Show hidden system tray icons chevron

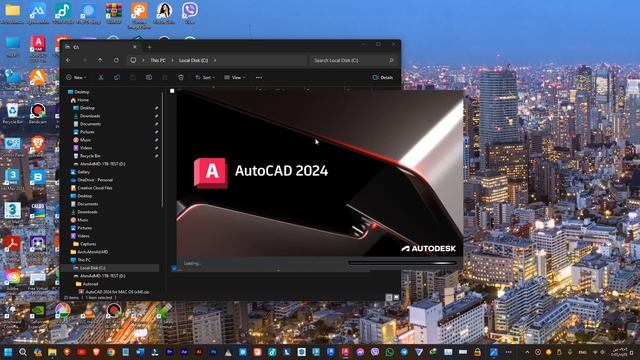point(527,352)
